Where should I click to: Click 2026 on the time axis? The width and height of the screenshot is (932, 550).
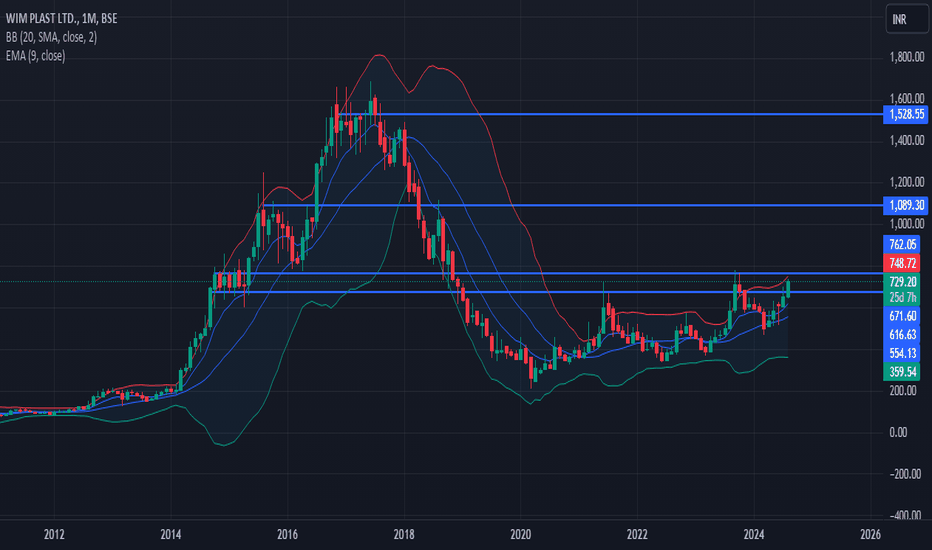[x=870, y=534]
